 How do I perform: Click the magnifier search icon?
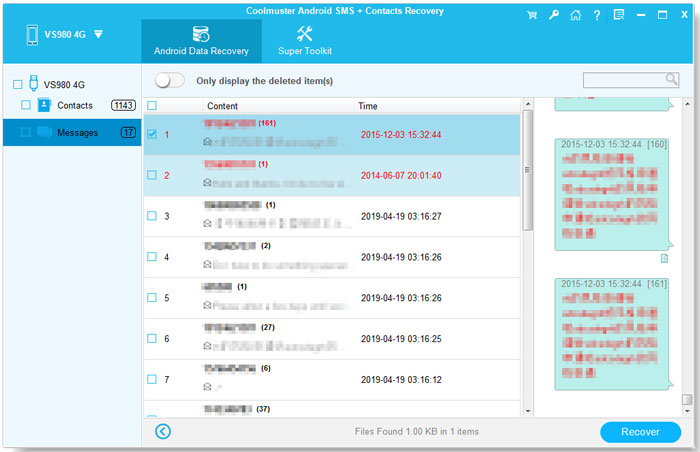pos(671,80)
